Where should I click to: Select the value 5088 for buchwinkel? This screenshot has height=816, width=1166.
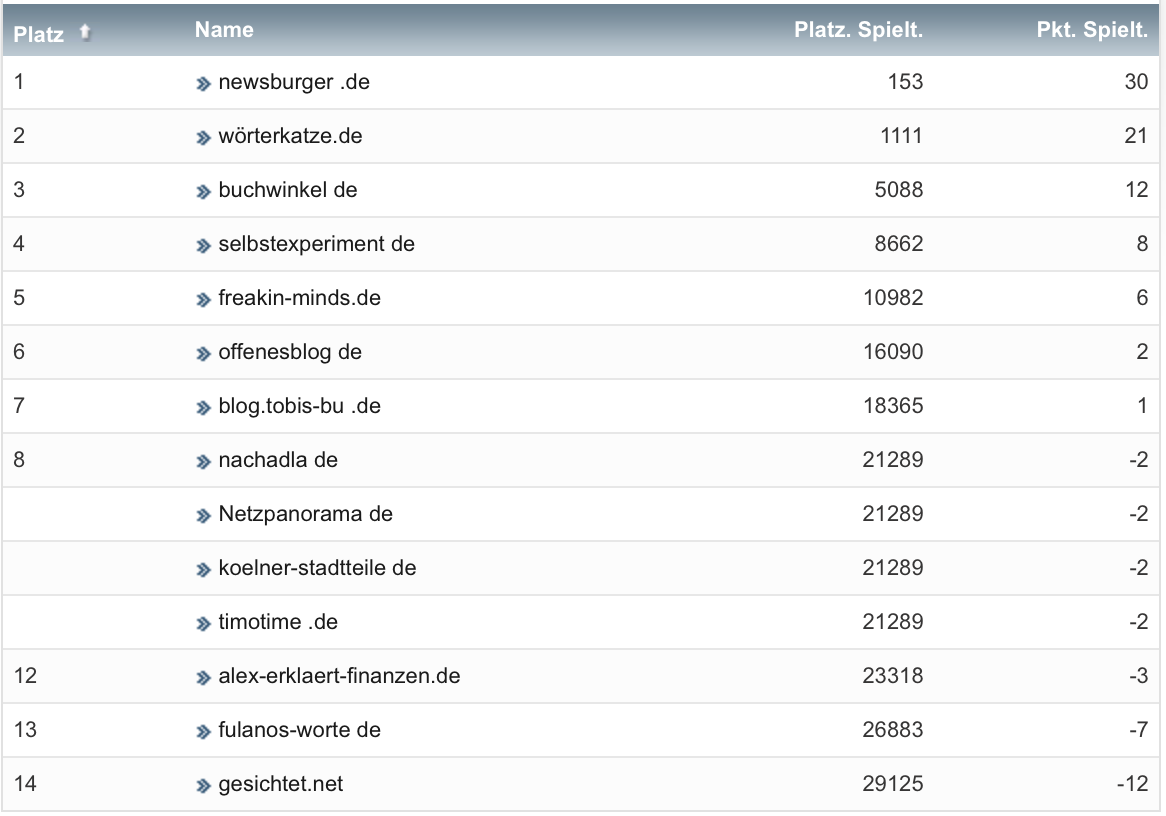click(898, 190)
